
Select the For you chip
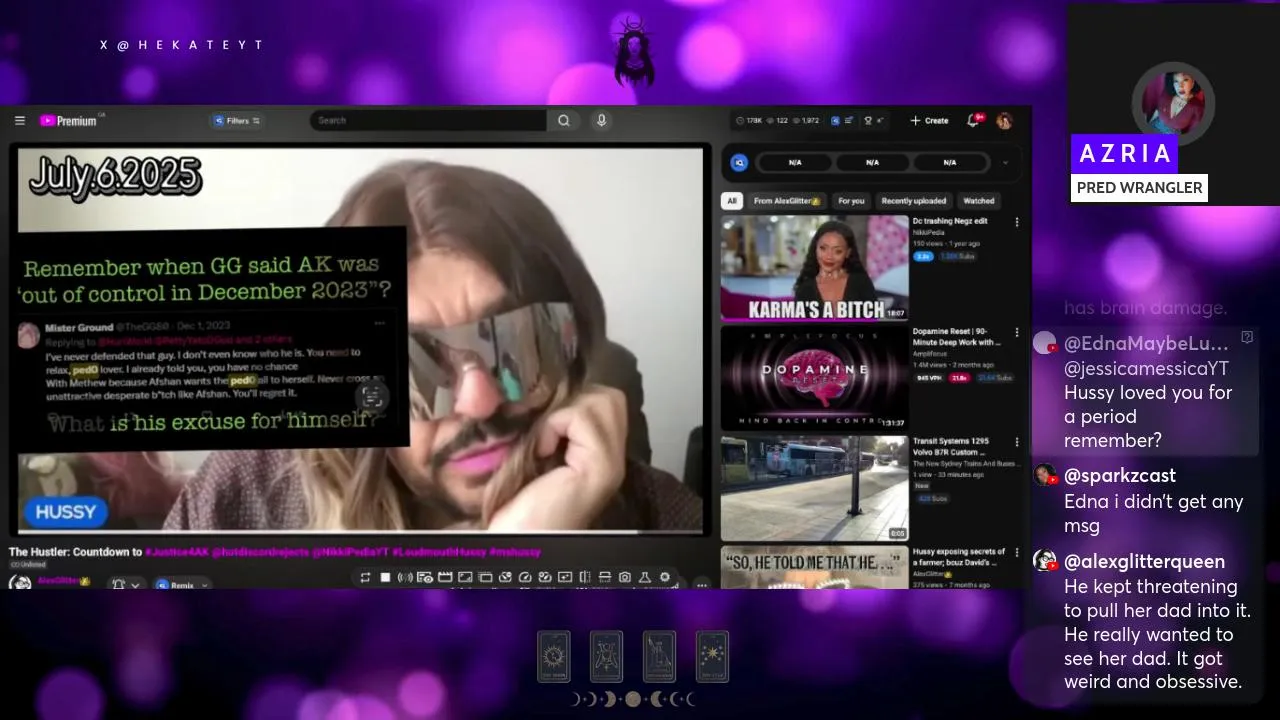(851, 201)
